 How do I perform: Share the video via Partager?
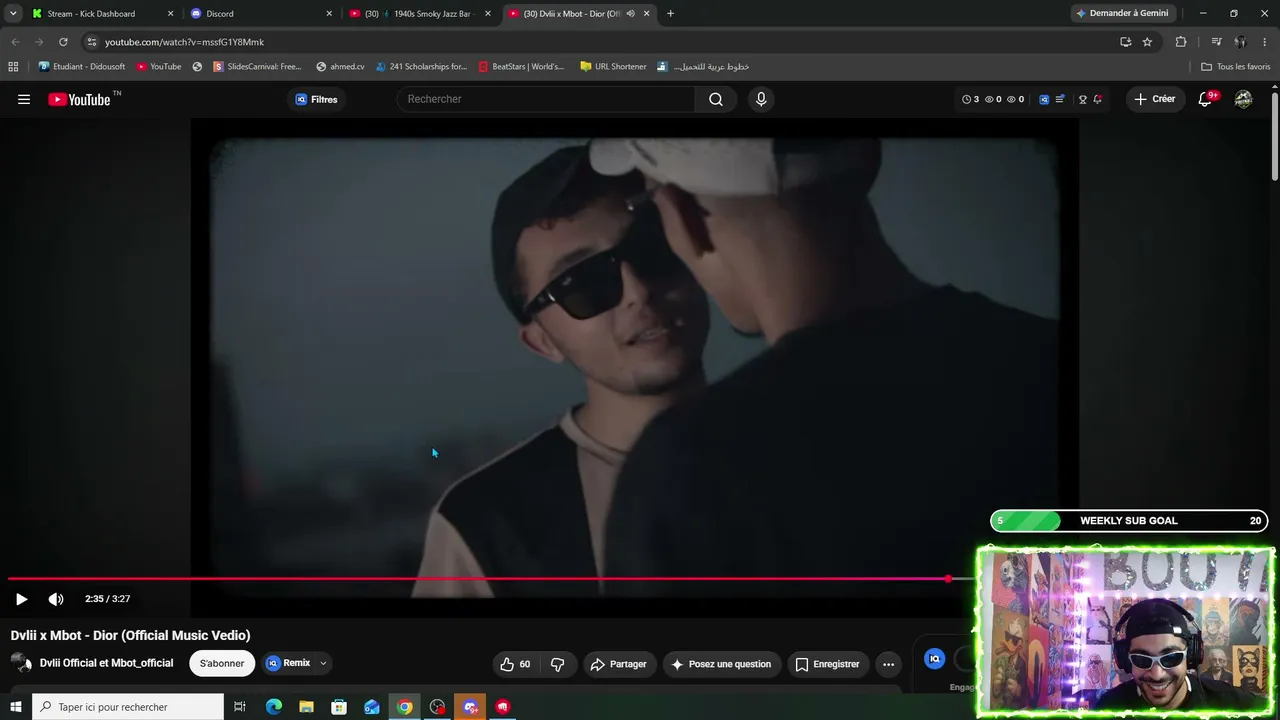point(618,664)
